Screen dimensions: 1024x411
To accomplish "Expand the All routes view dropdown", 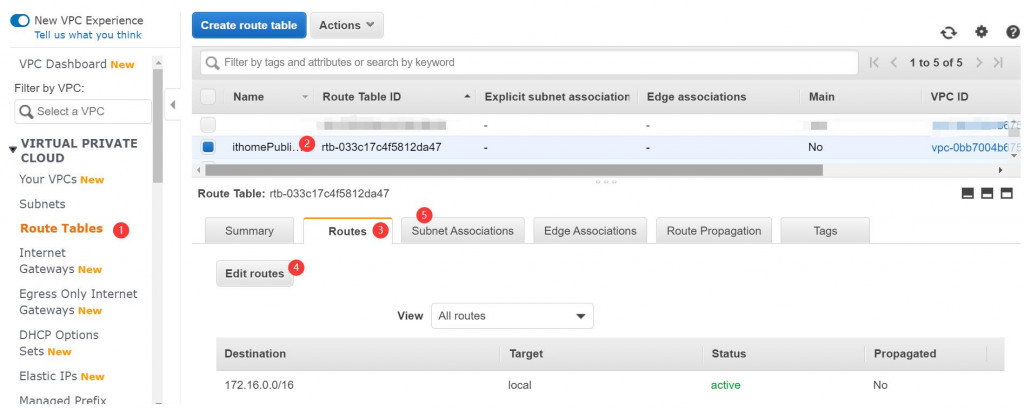I will (512, 316).
